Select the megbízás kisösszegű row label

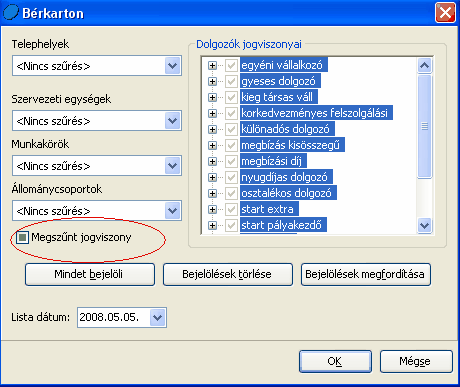click(292, 145)
